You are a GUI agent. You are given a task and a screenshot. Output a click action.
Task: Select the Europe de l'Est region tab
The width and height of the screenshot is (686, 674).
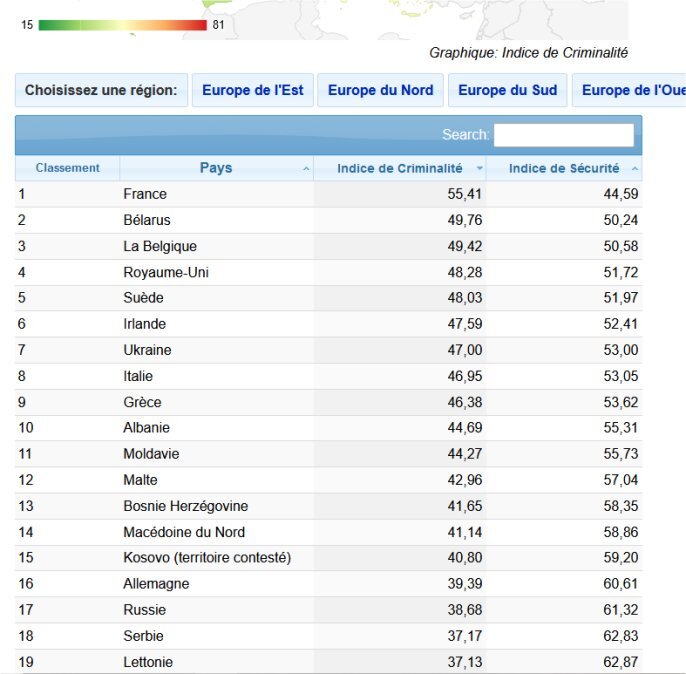tap(253, 90)
